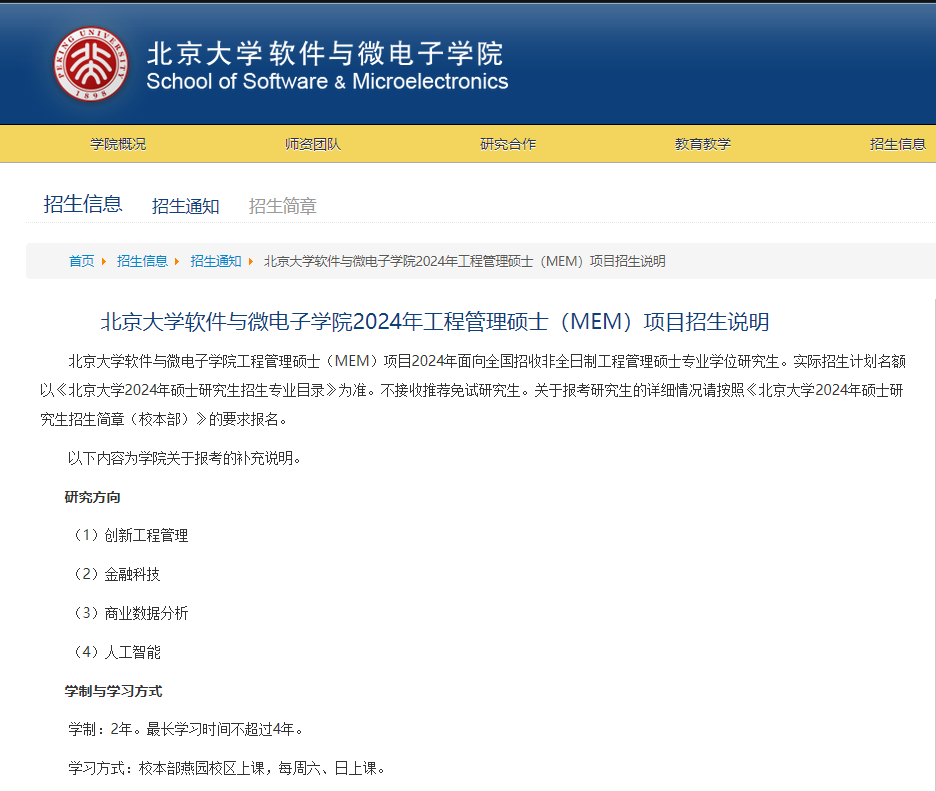
Task: Click School of Software & Microelectronics subtitle
Action: click(327, 81)
